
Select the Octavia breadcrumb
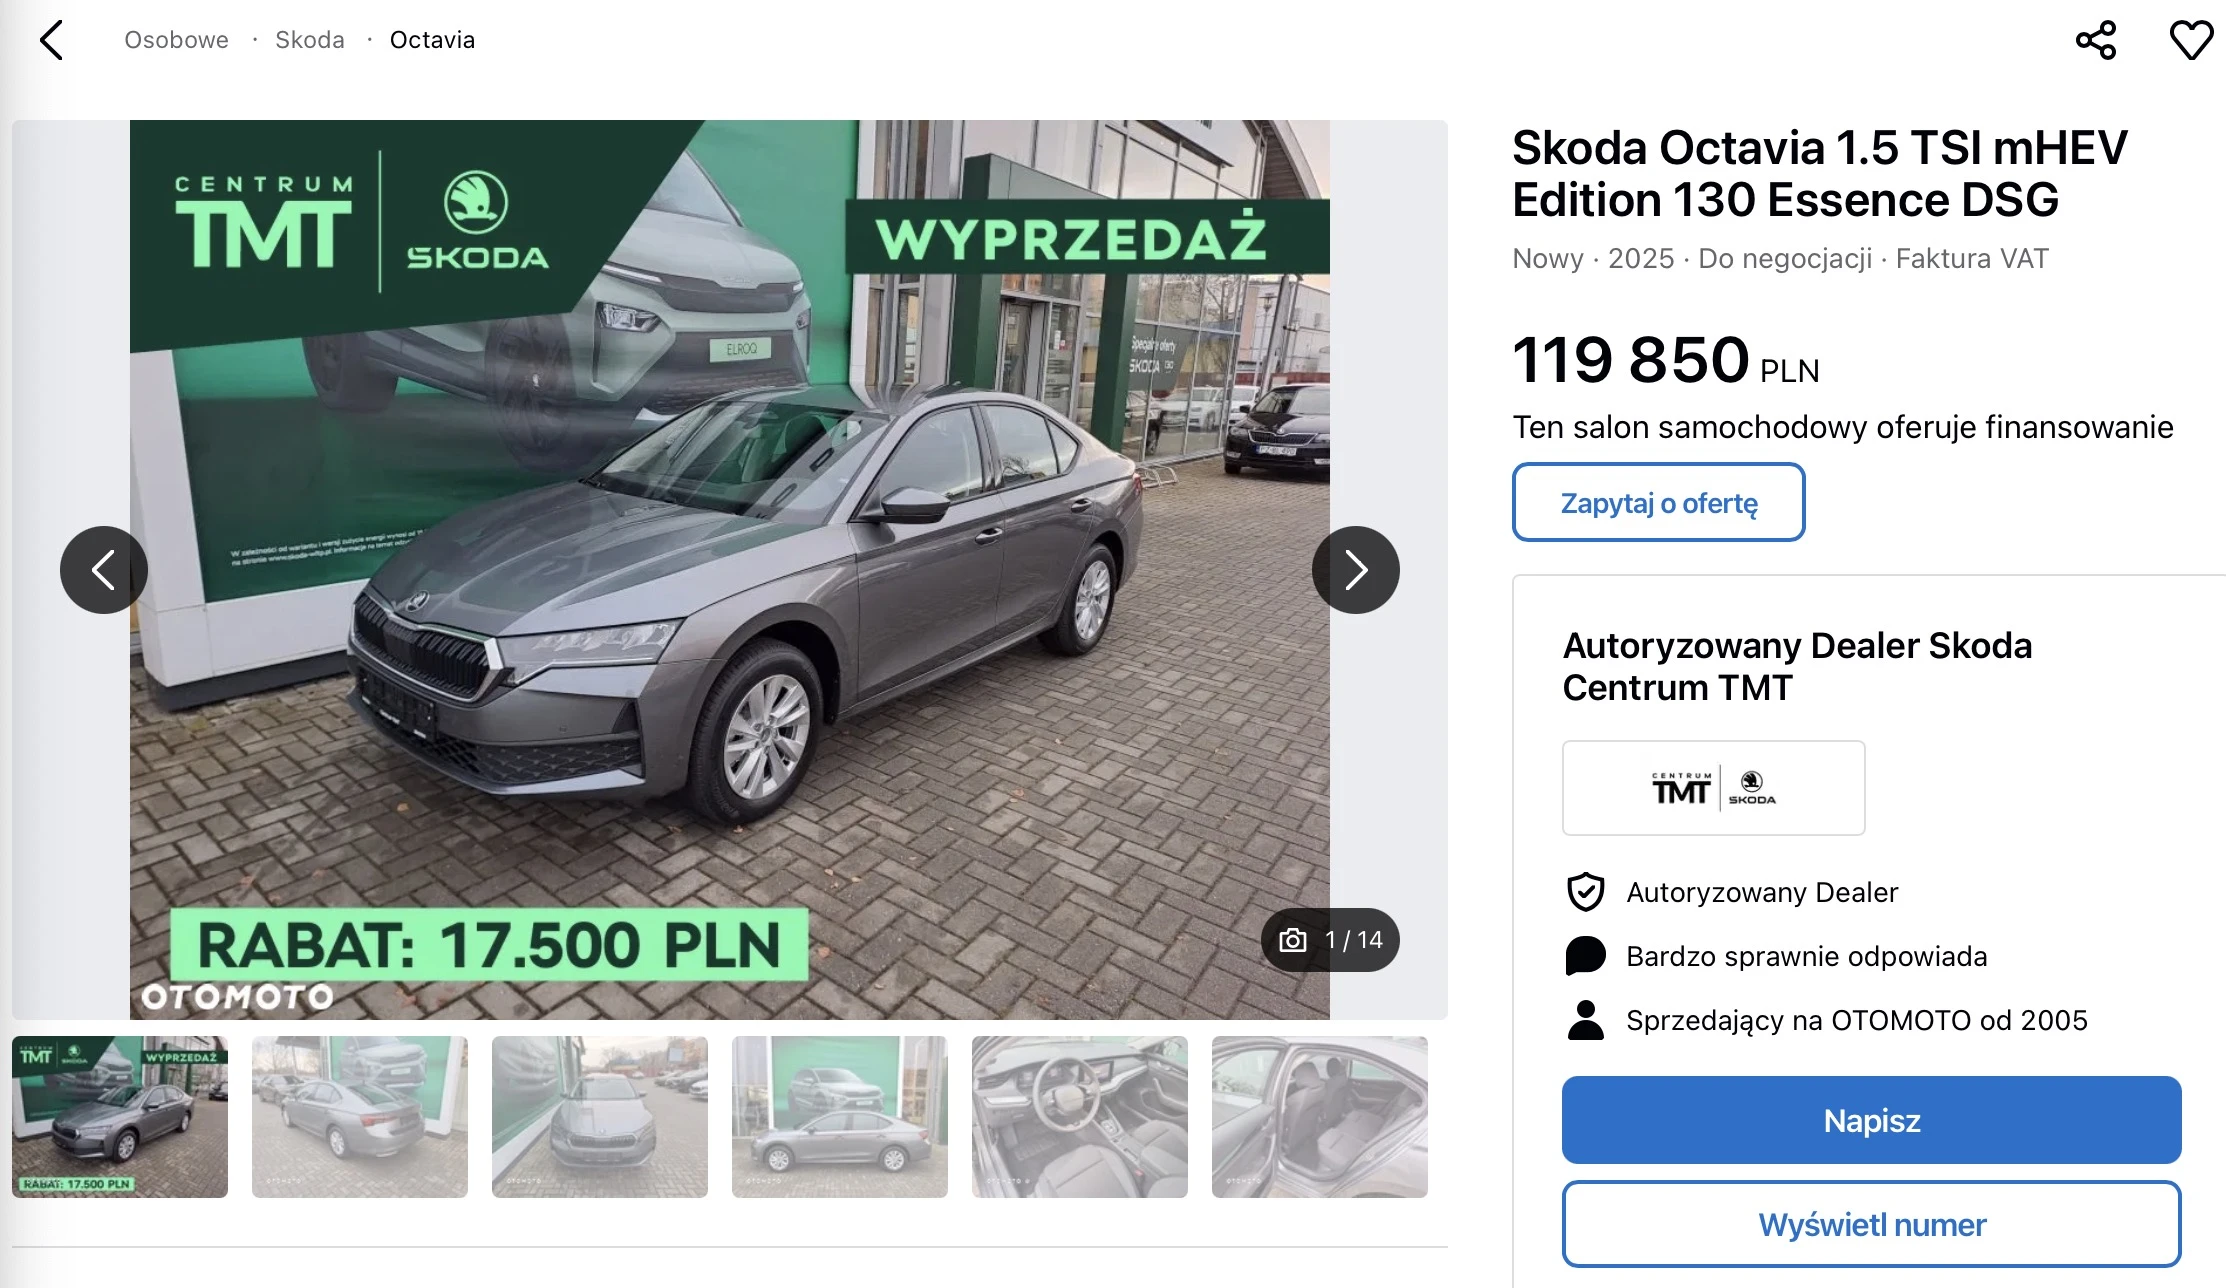[x=432, y=40]
